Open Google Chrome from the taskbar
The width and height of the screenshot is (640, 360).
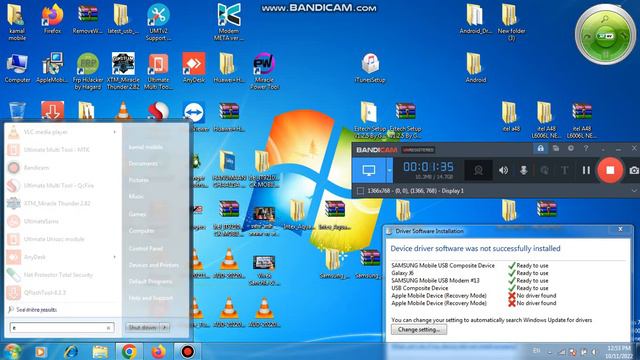coord(129,351)
